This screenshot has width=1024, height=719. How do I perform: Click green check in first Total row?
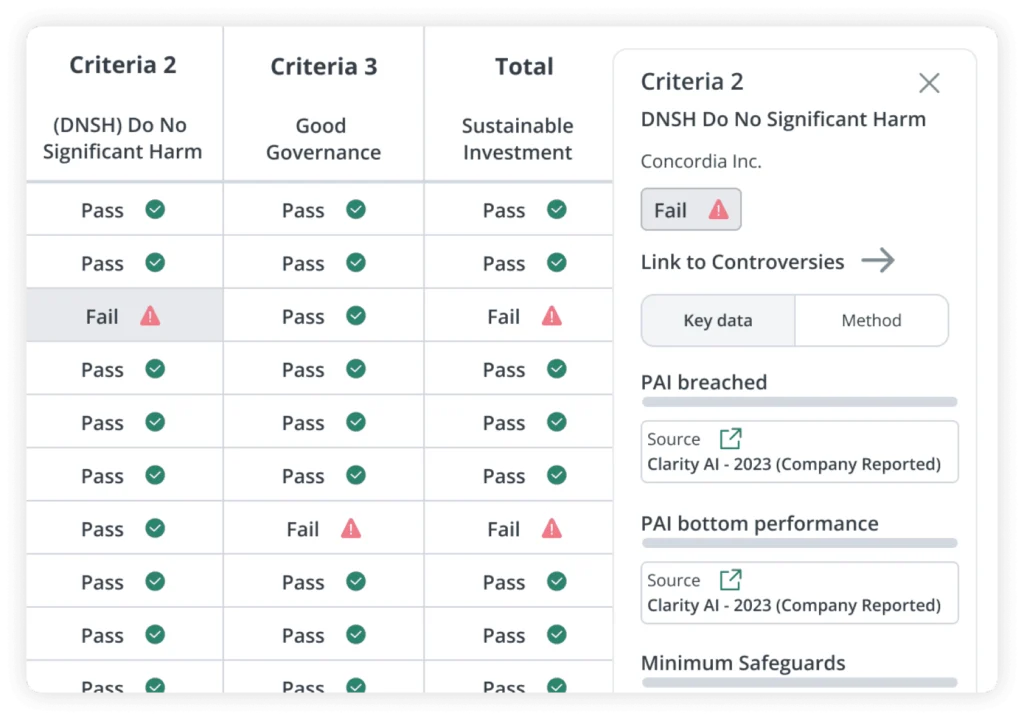click(556, 210)
